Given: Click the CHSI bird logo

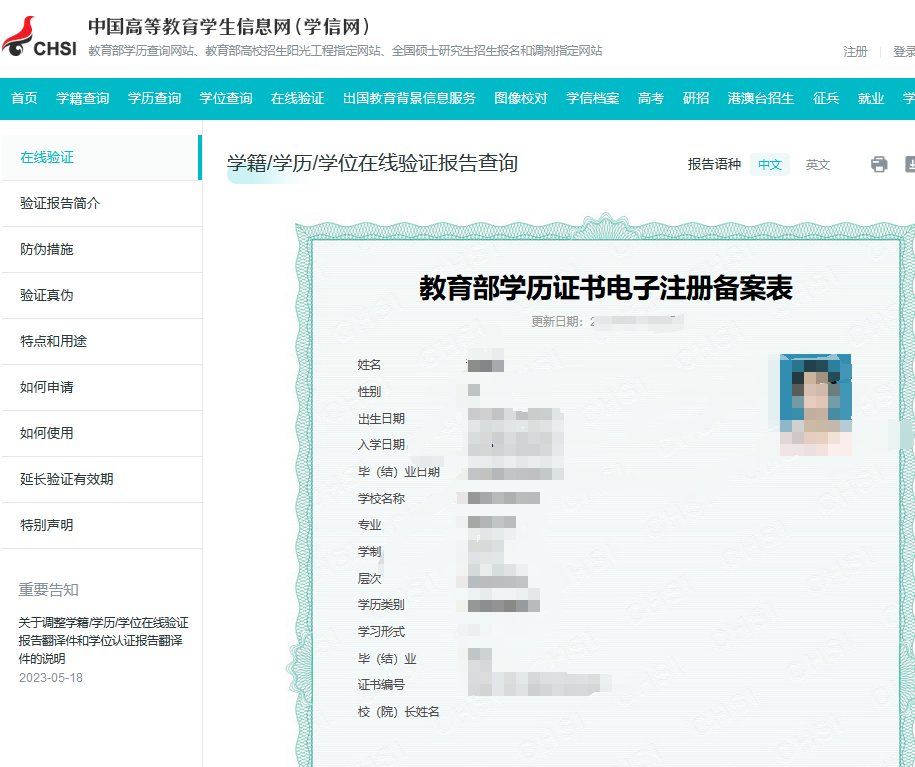Looking at the screenshot, I should point(39,37).
